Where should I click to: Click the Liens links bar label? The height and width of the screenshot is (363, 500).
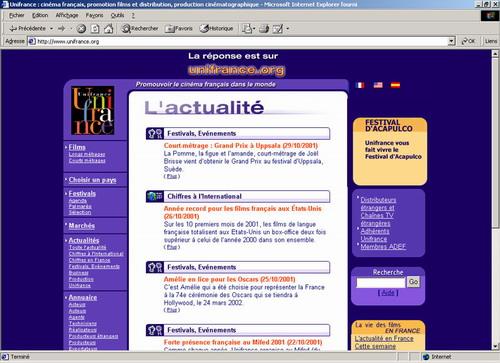coord(491,41)
